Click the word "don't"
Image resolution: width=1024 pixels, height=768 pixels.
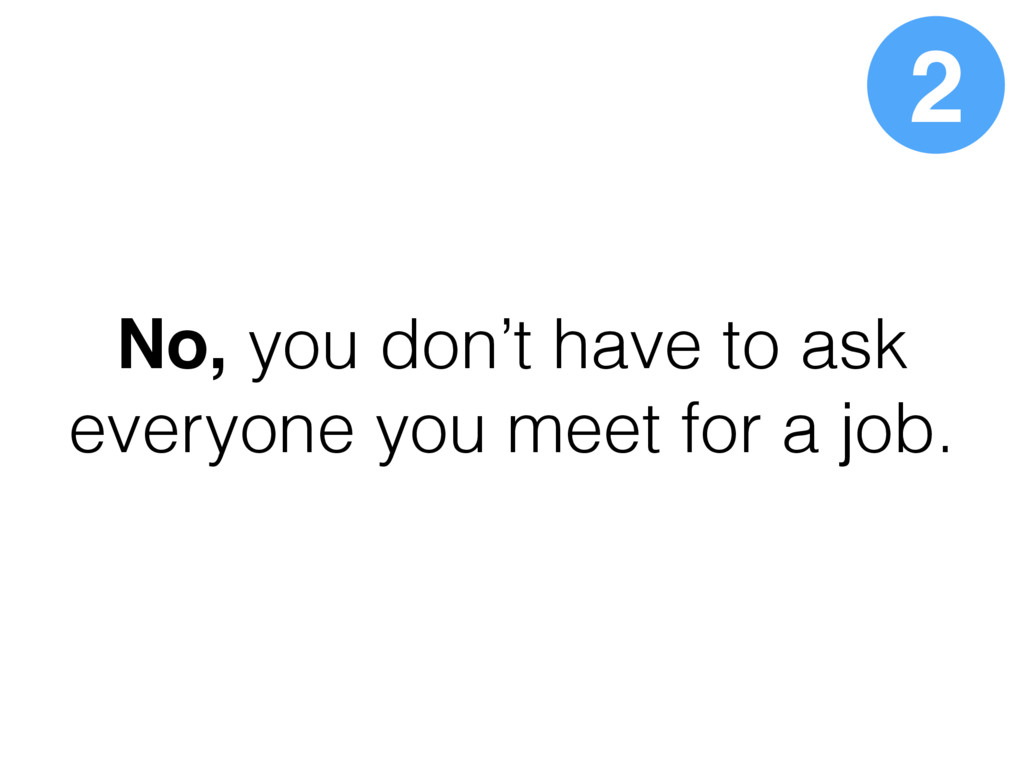[x=457, y=344]
